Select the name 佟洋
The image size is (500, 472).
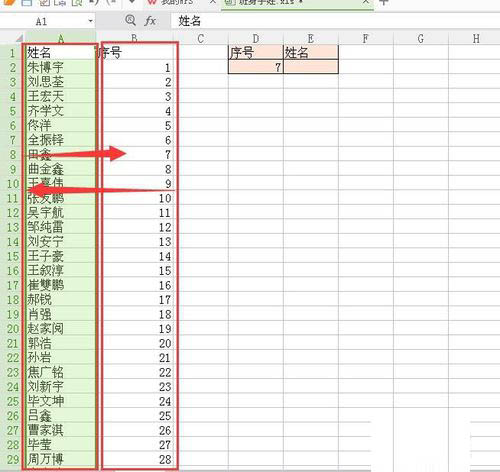click(39, 125)
